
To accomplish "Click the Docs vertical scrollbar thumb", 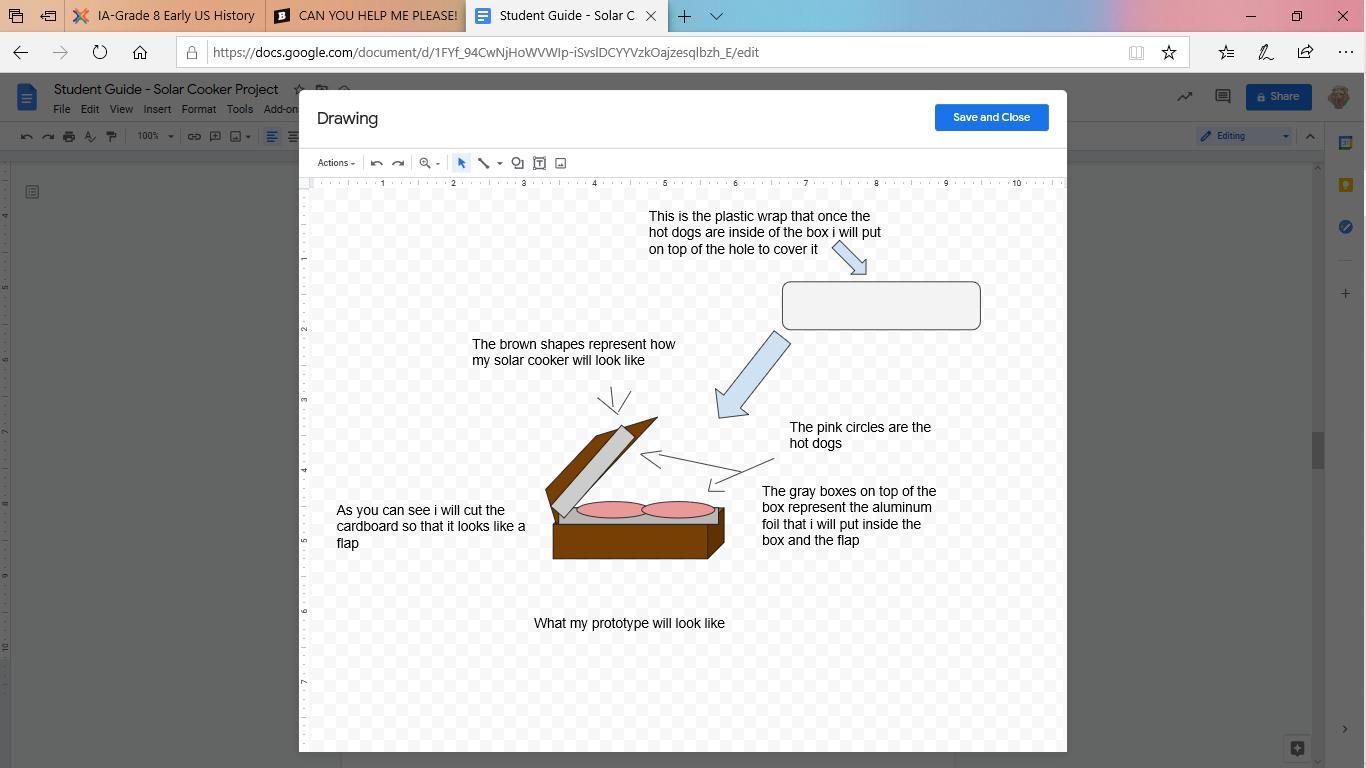I will 1318,450.
